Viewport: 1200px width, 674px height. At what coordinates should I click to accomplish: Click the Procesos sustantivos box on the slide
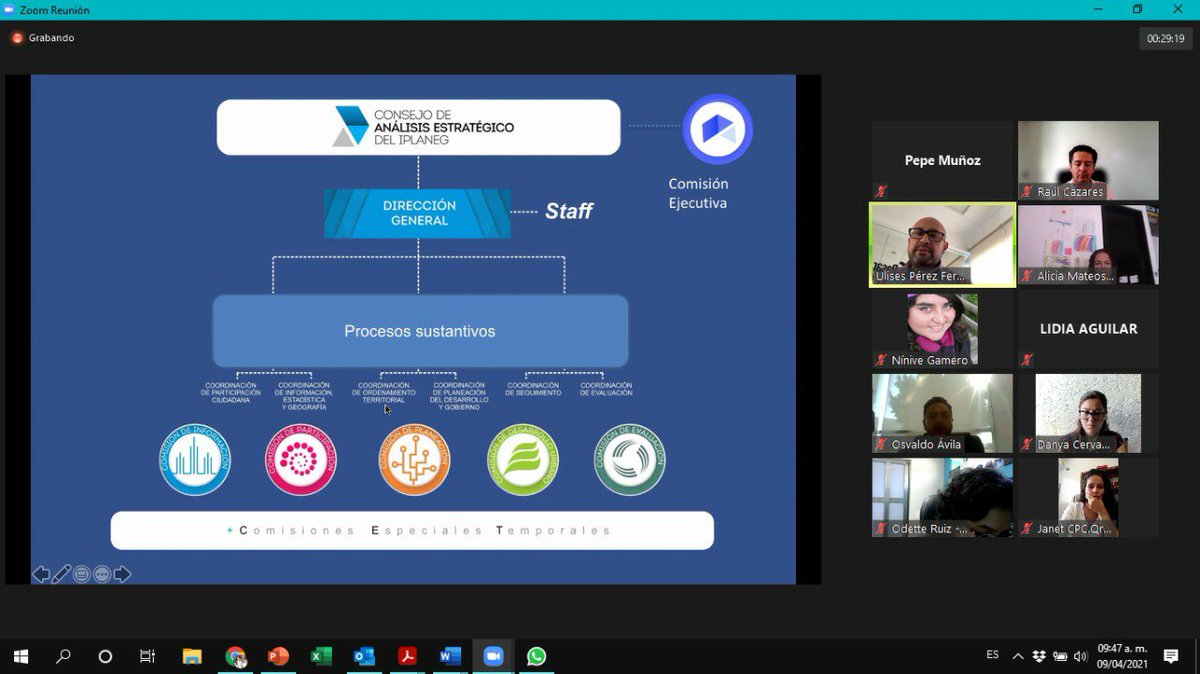pos(420,331)
